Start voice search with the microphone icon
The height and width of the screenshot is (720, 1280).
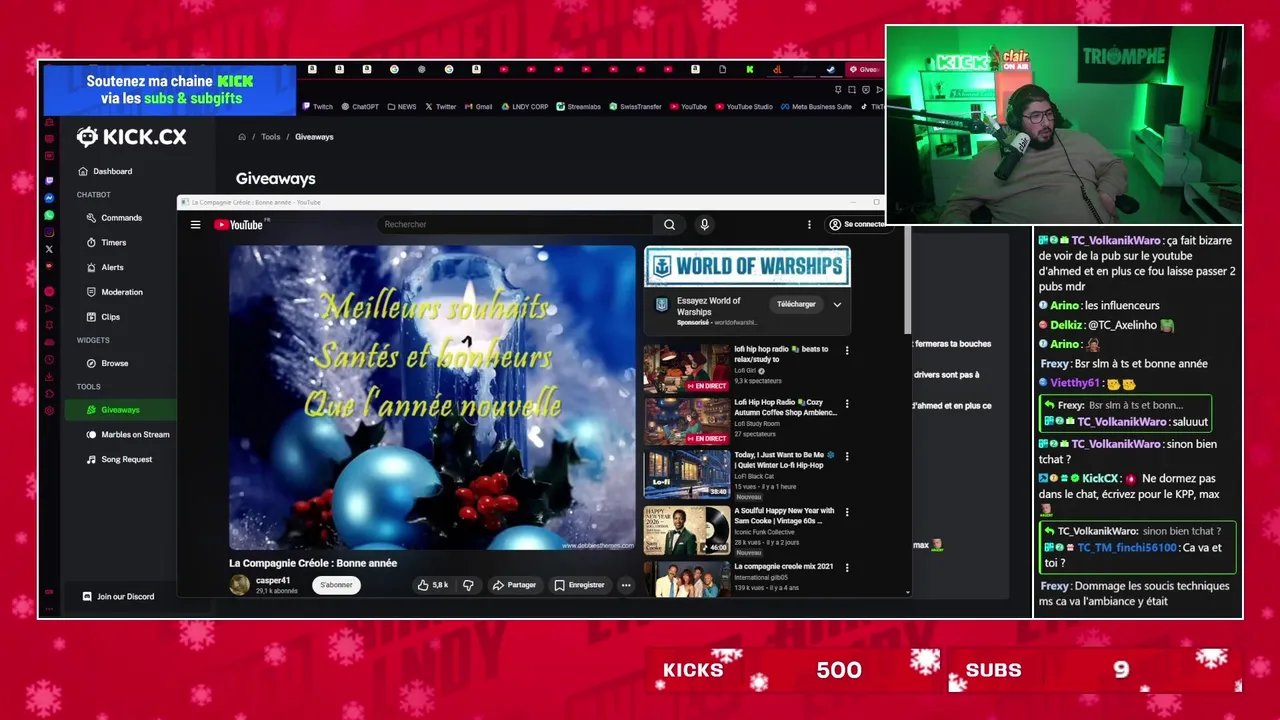pyautogui.click(x=704, y=225)
